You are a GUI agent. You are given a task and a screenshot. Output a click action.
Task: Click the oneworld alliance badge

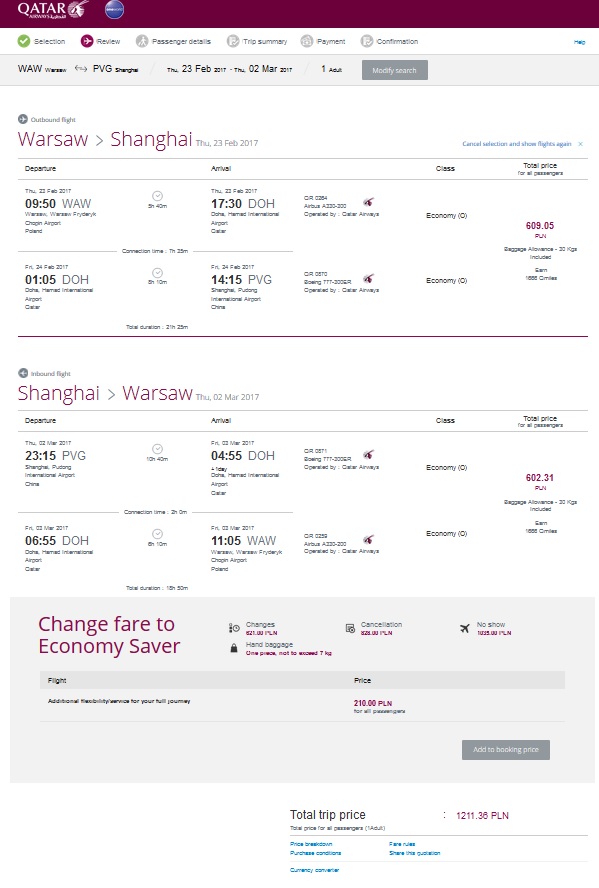coord(114,10)
